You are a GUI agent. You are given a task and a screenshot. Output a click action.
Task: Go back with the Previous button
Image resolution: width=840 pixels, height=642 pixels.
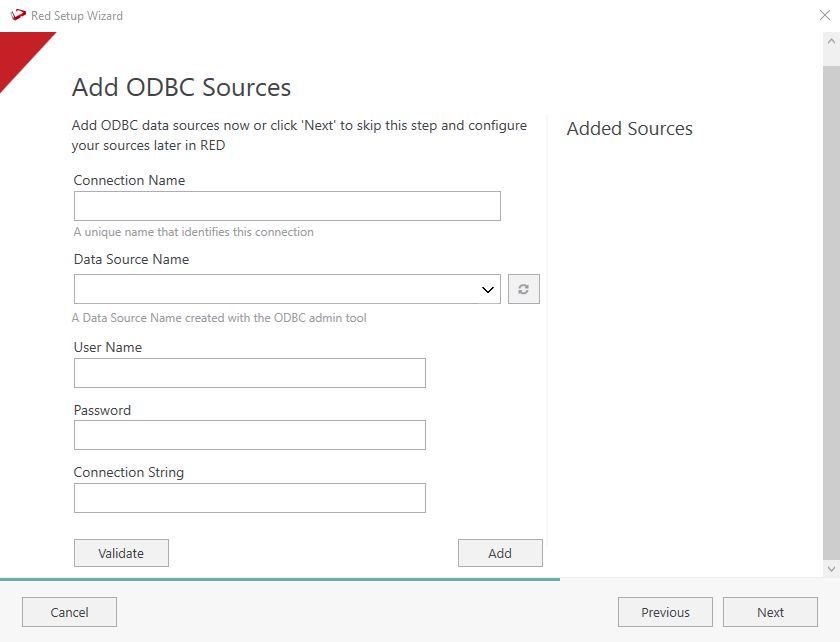(x=665, y=612)
